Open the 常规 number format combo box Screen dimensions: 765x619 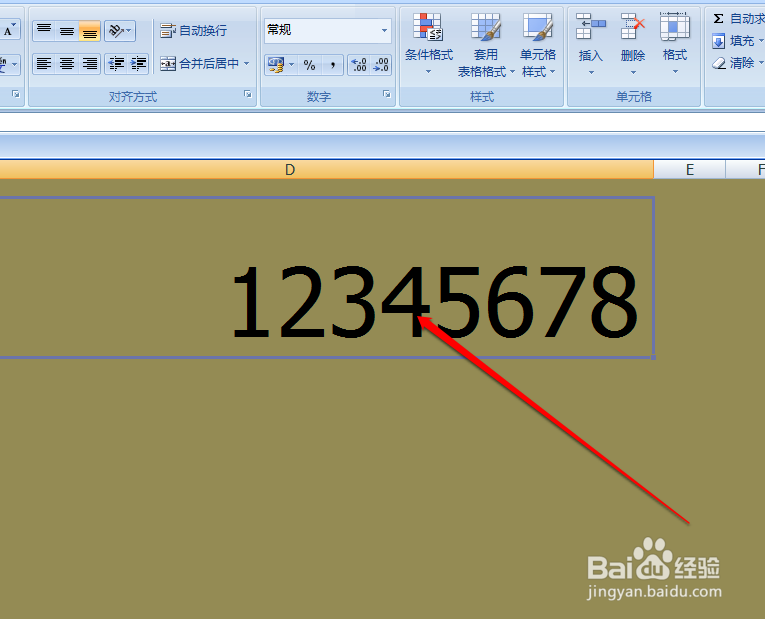coord(327,30)
